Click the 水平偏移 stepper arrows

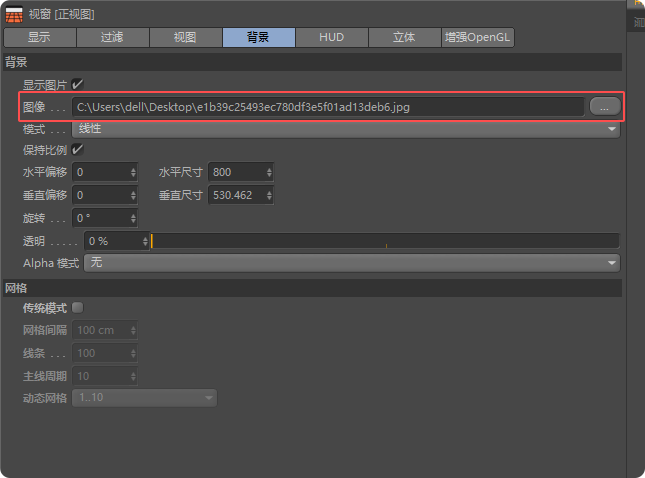pyautogui.click(x=133, y=172)
